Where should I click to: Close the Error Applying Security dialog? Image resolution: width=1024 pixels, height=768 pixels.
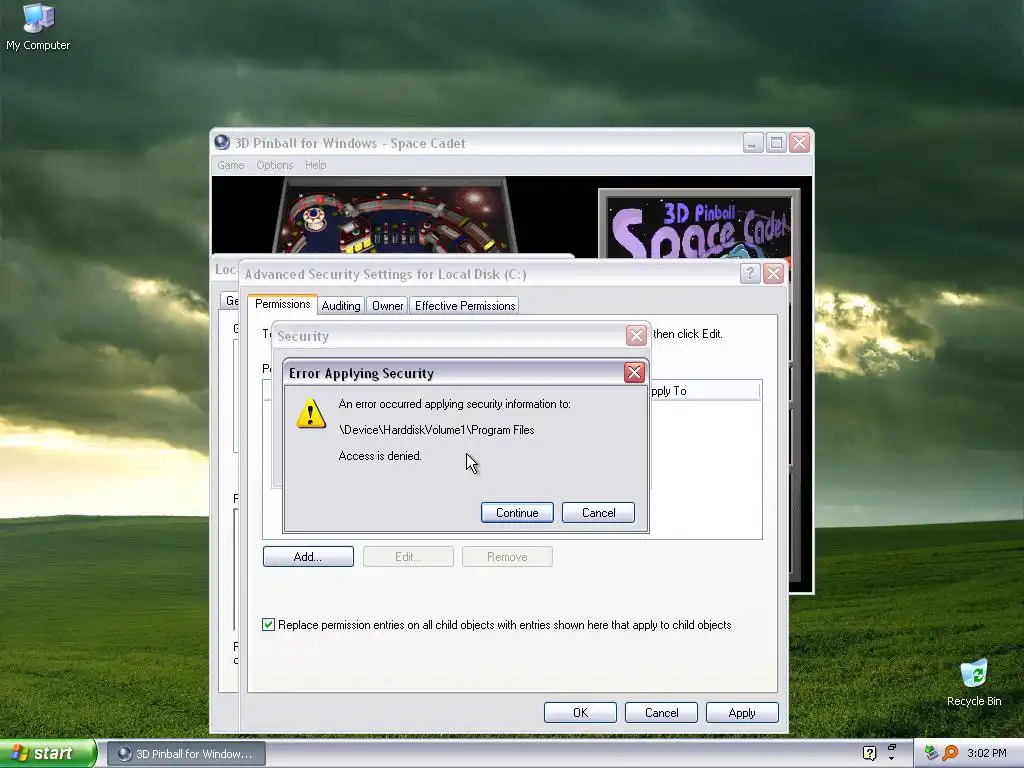(634, 373)
